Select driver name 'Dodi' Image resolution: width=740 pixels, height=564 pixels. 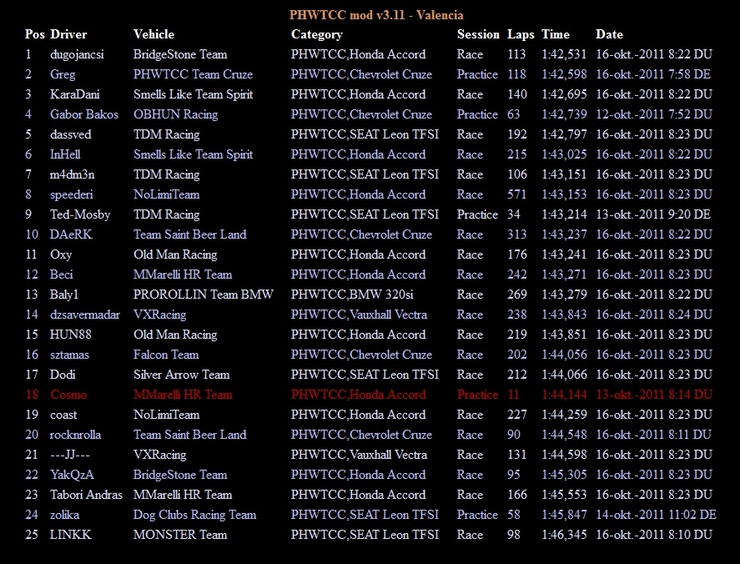click(x=63, y=375)
